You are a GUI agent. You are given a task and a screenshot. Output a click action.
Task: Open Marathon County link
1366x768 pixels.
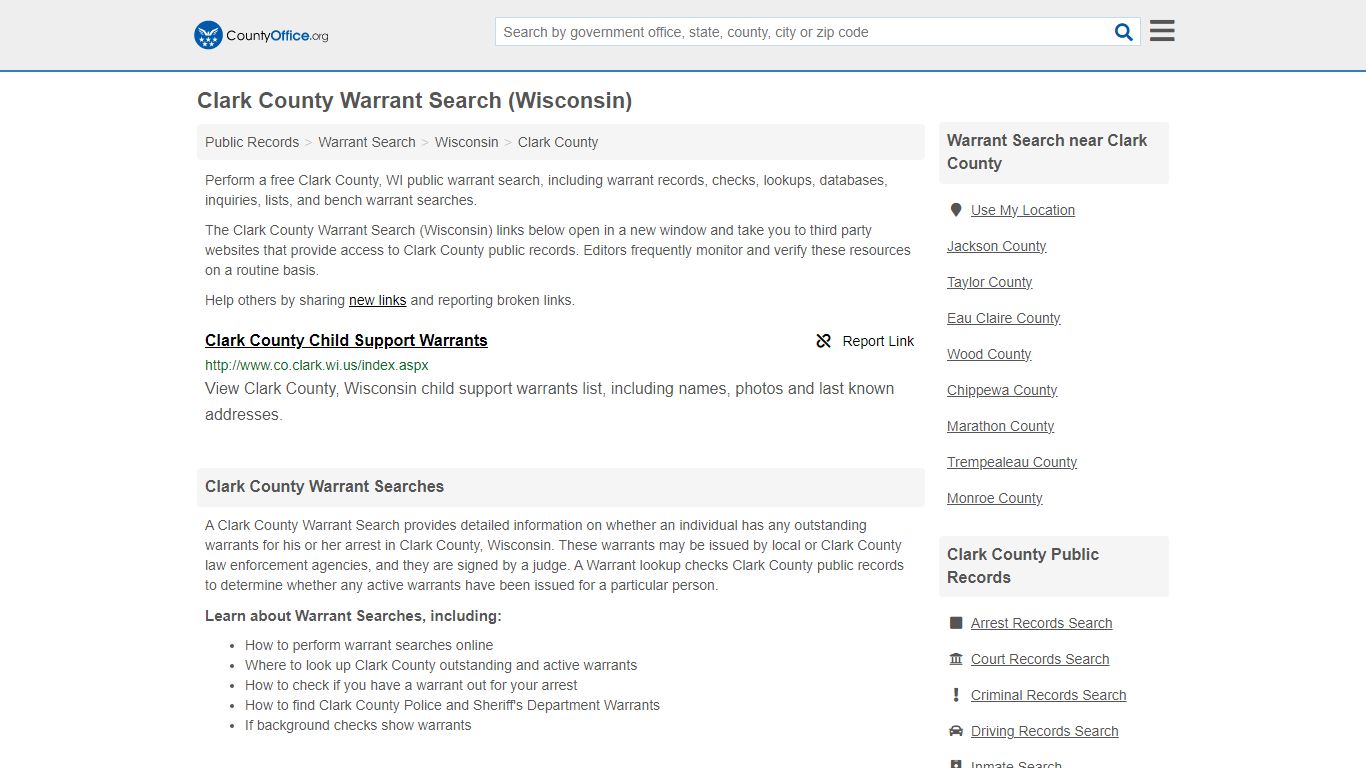coord(1001,426)
